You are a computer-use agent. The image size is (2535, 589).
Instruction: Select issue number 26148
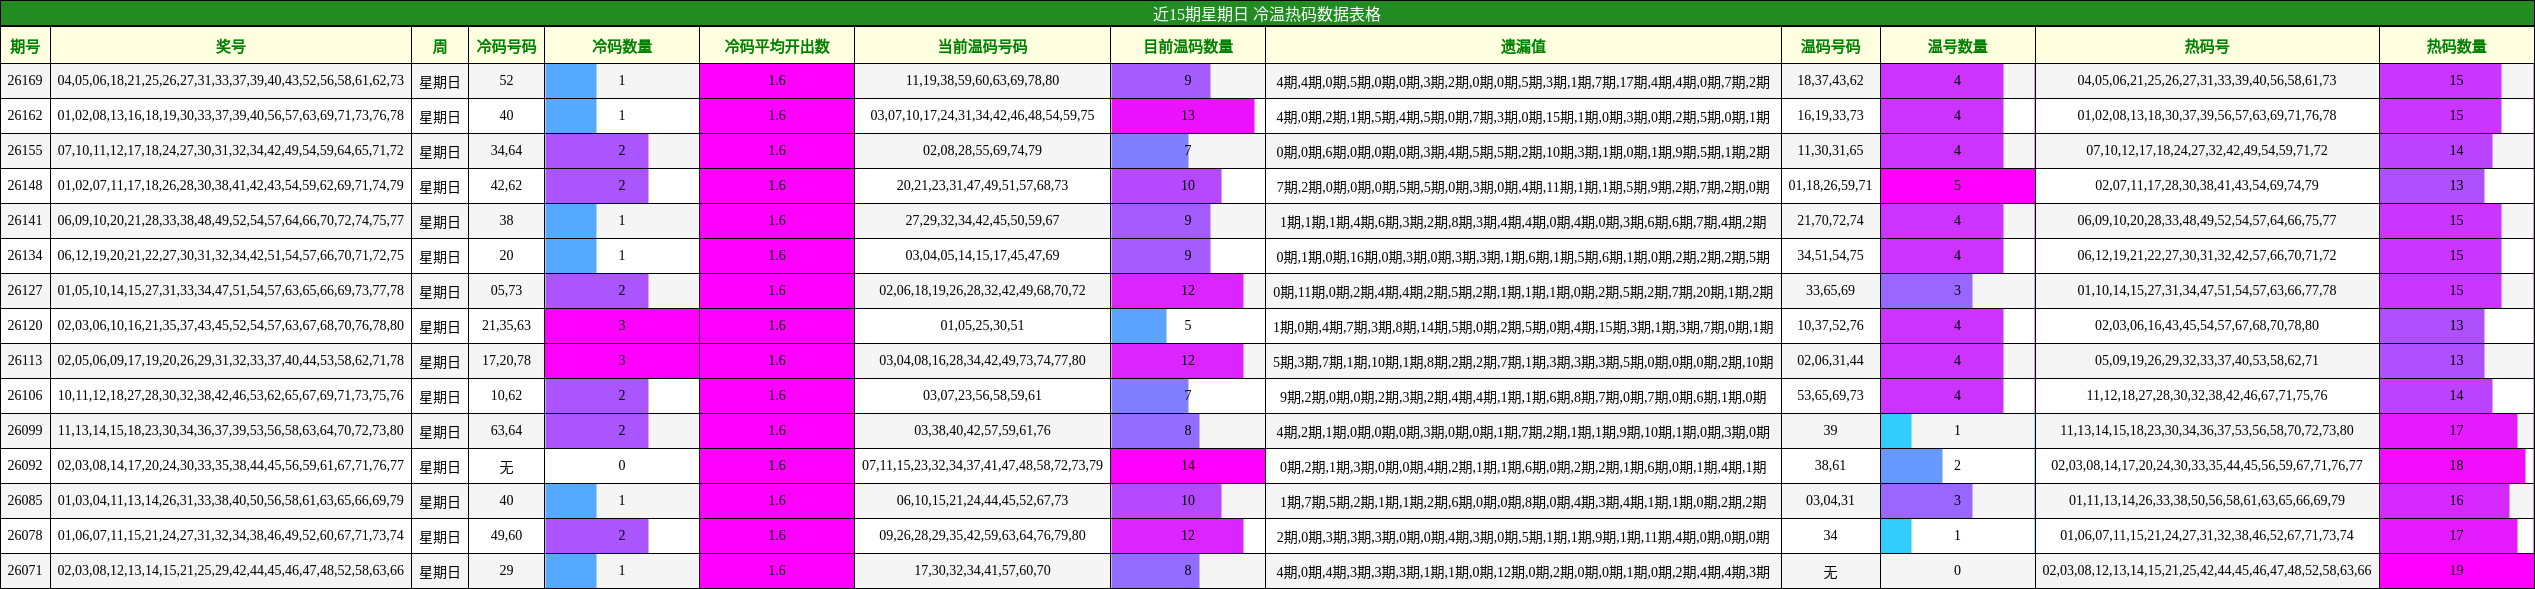tap(25, 186)
